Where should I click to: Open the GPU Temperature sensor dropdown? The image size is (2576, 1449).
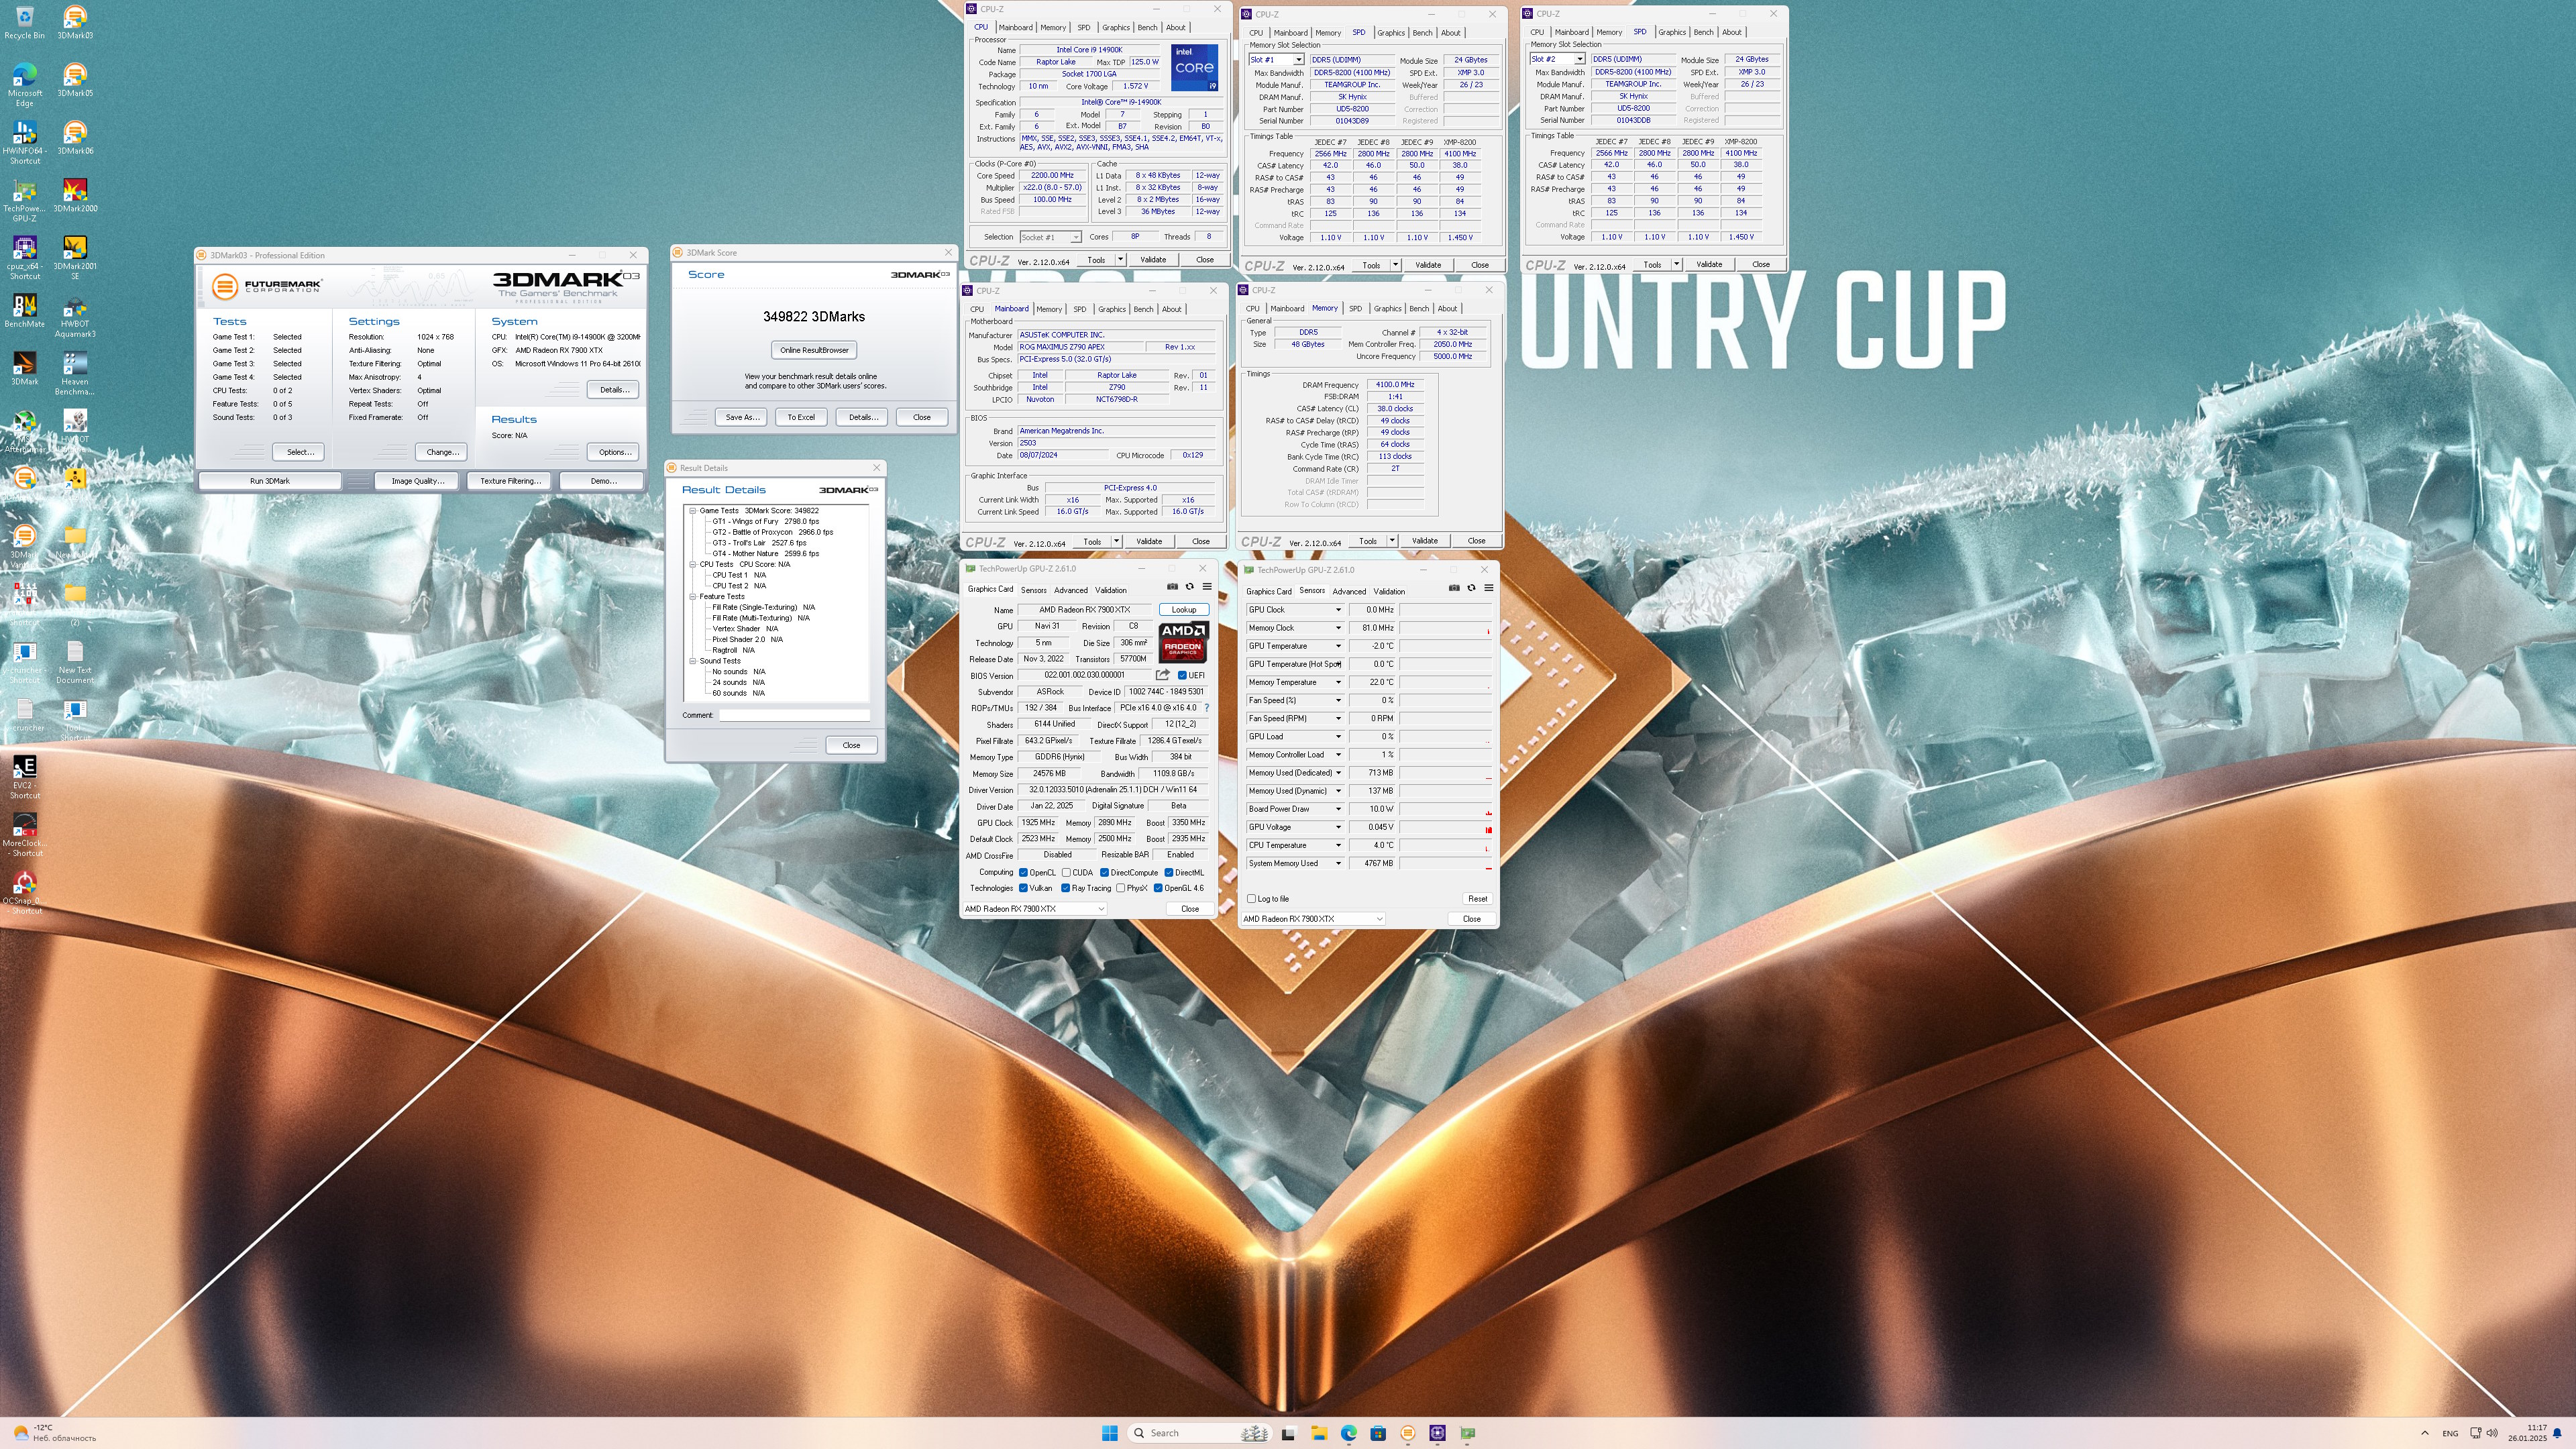pyautogui.click(x=1338, y=646)
